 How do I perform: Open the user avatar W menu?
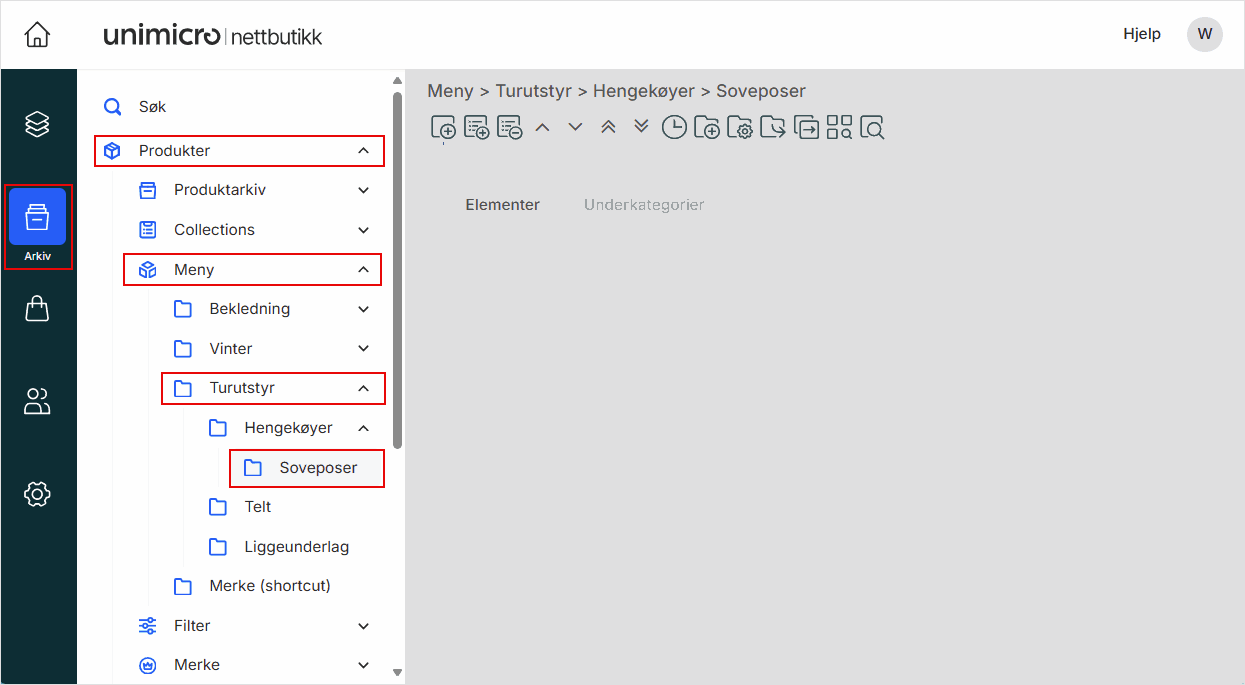[1204, 34]
